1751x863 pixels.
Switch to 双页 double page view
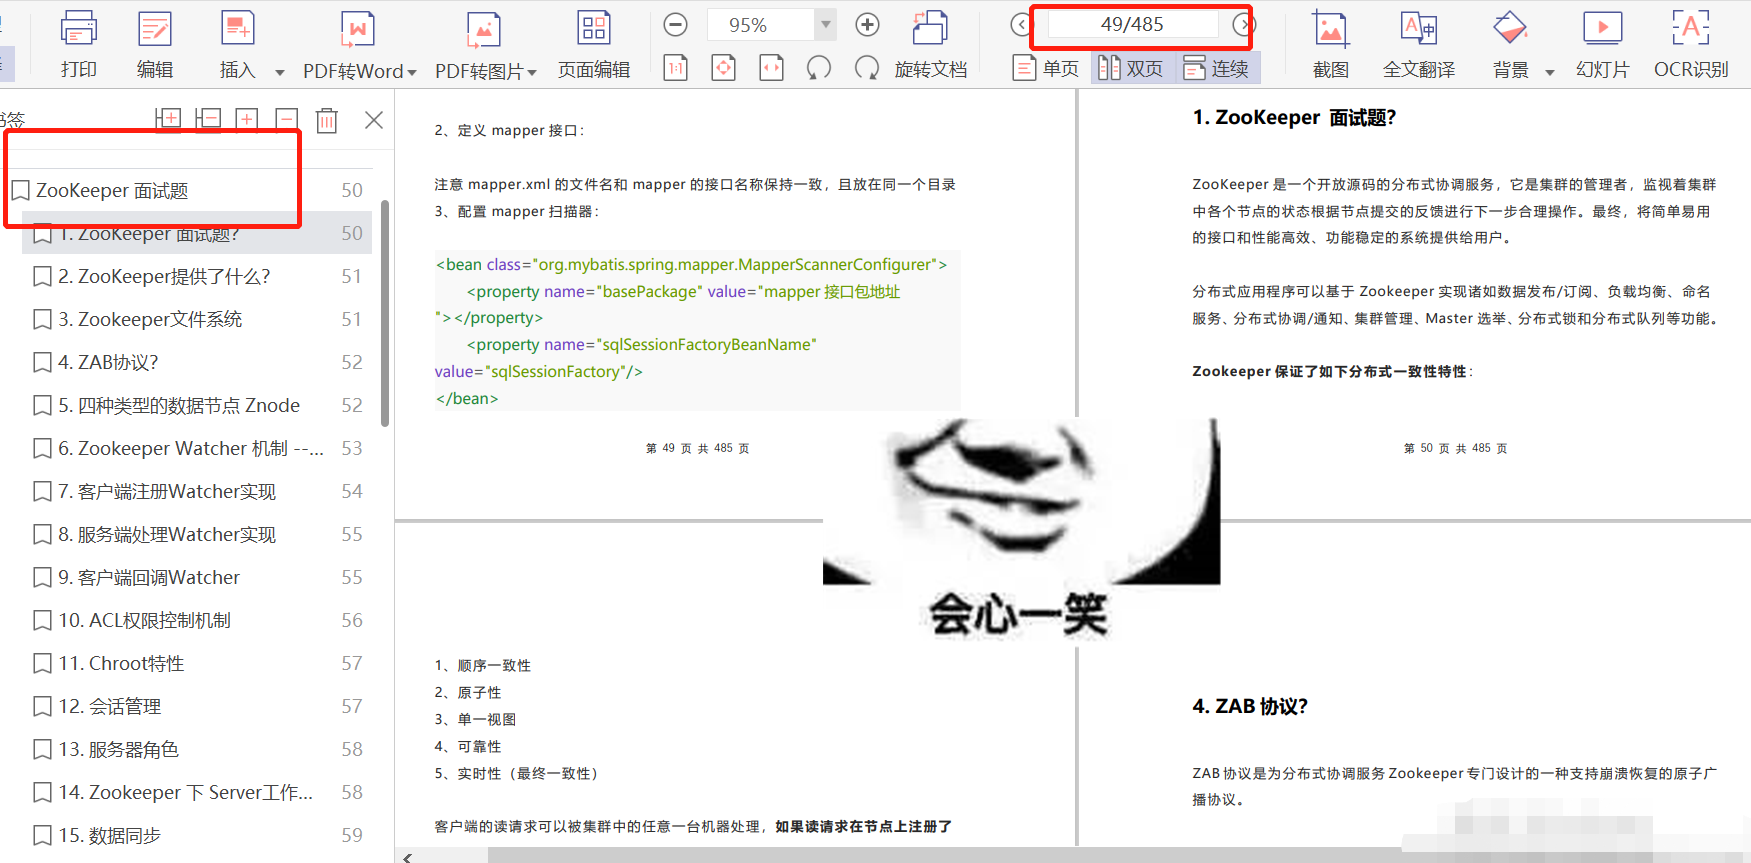click(x=1130, y=68)
